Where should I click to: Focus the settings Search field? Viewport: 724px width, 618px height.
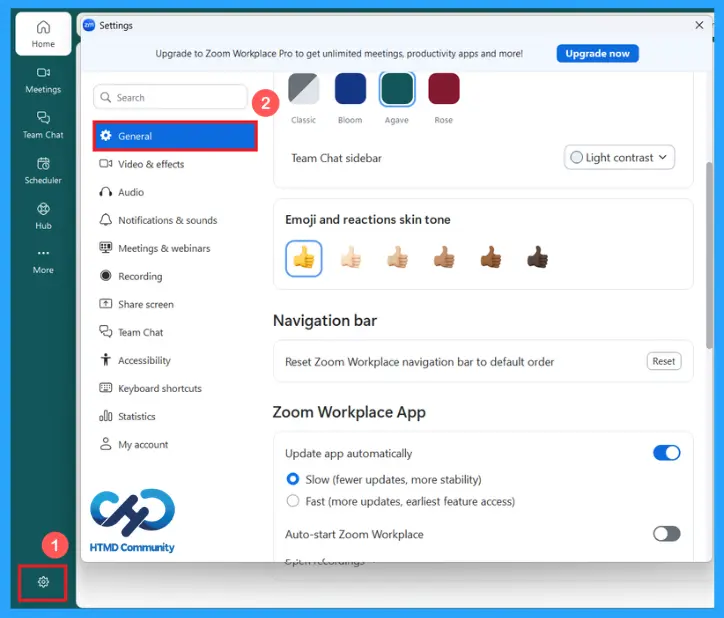(170, 97)
